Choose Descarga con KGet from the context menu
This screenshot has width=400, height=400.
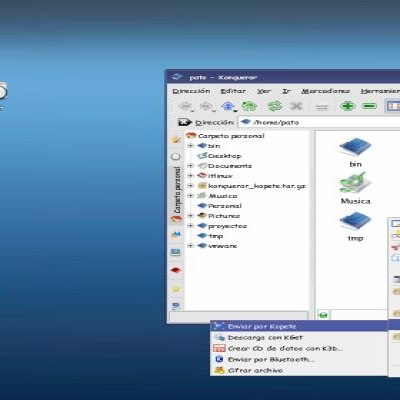pyautogui.click(x=299, y=337)
